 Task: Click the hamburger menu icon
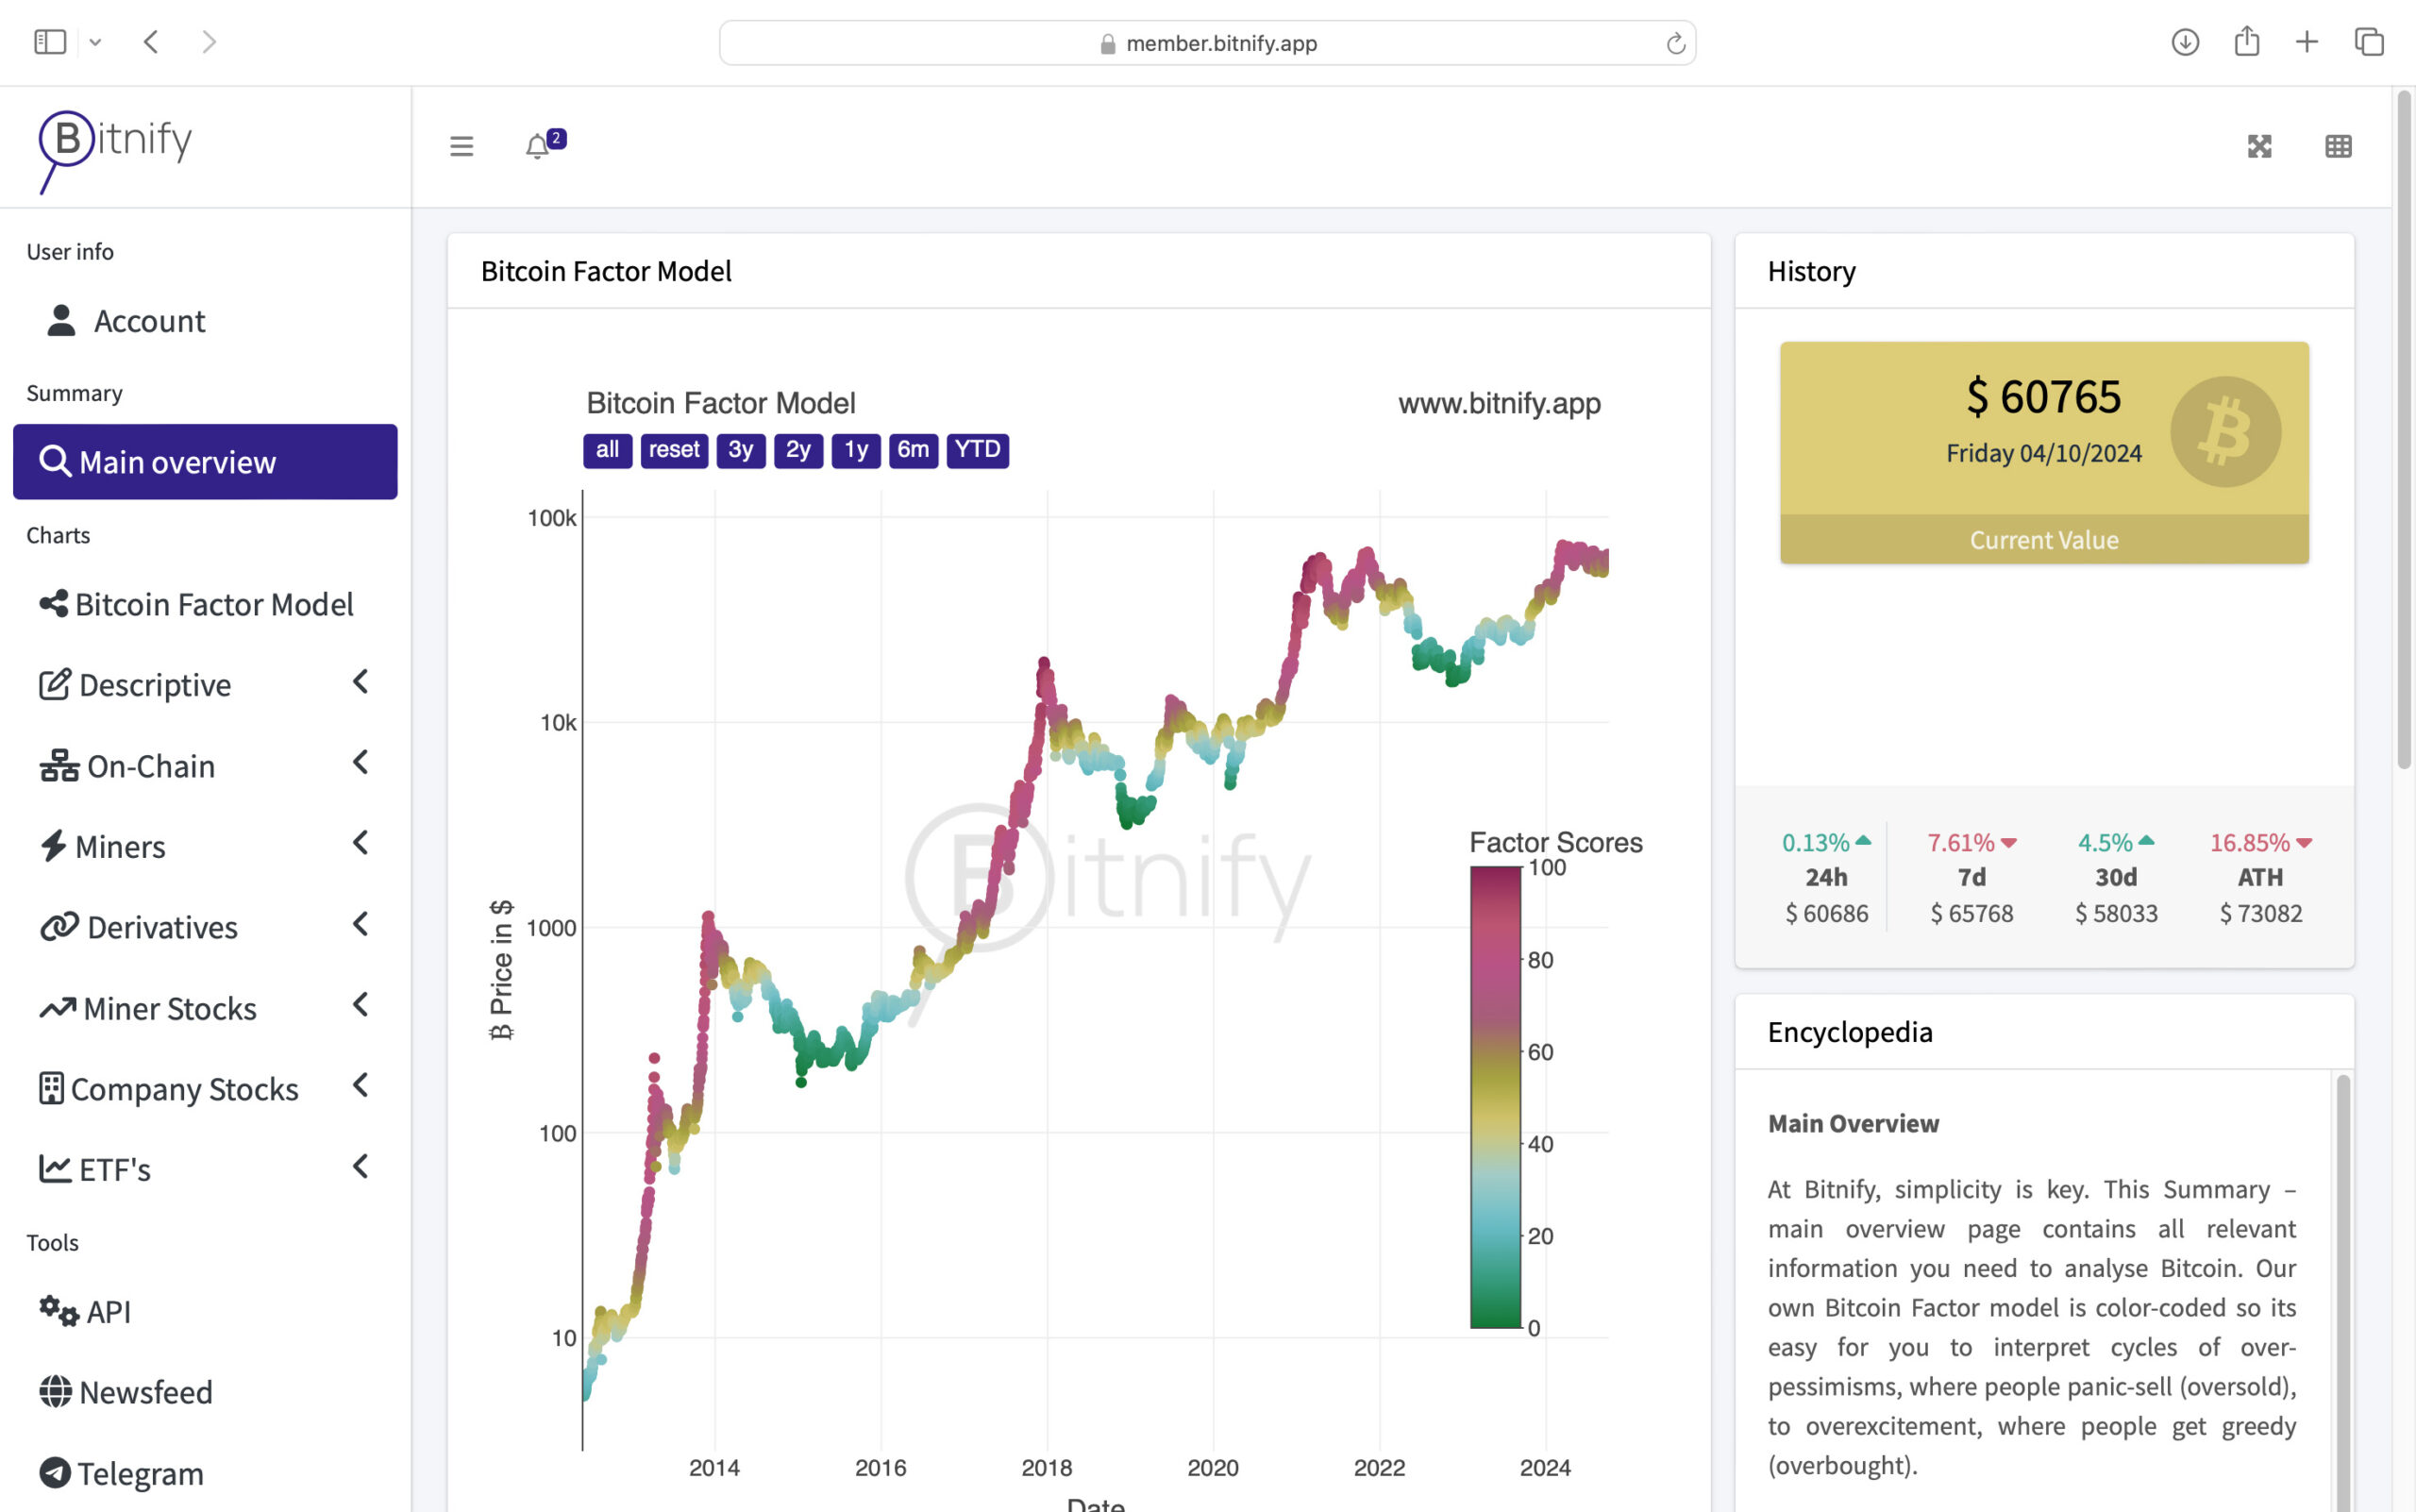[461, 146]
